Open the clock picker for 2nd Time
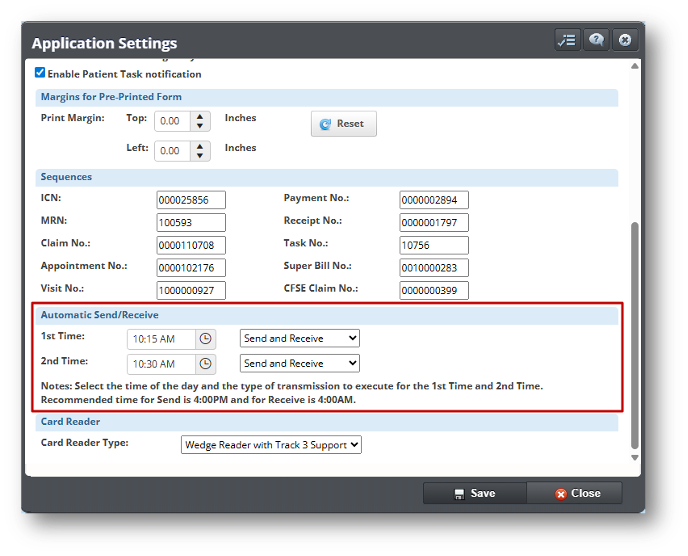 coord(205,364)
